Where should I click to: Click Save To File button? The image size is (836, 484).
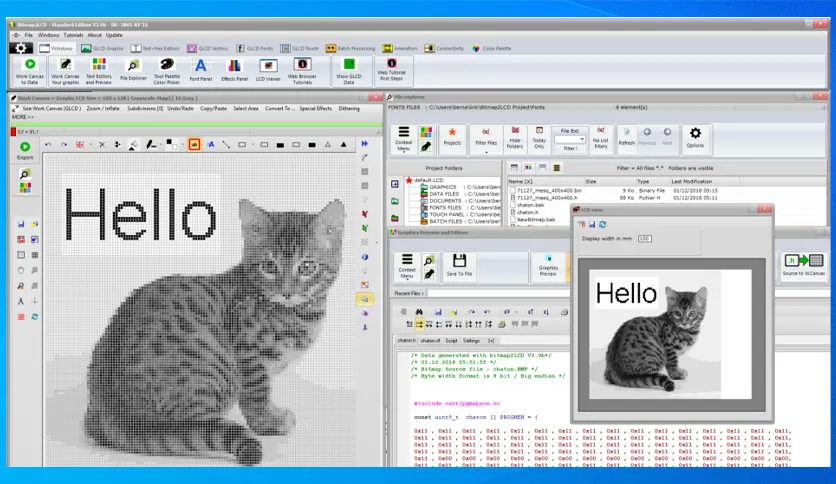point(459,265)
